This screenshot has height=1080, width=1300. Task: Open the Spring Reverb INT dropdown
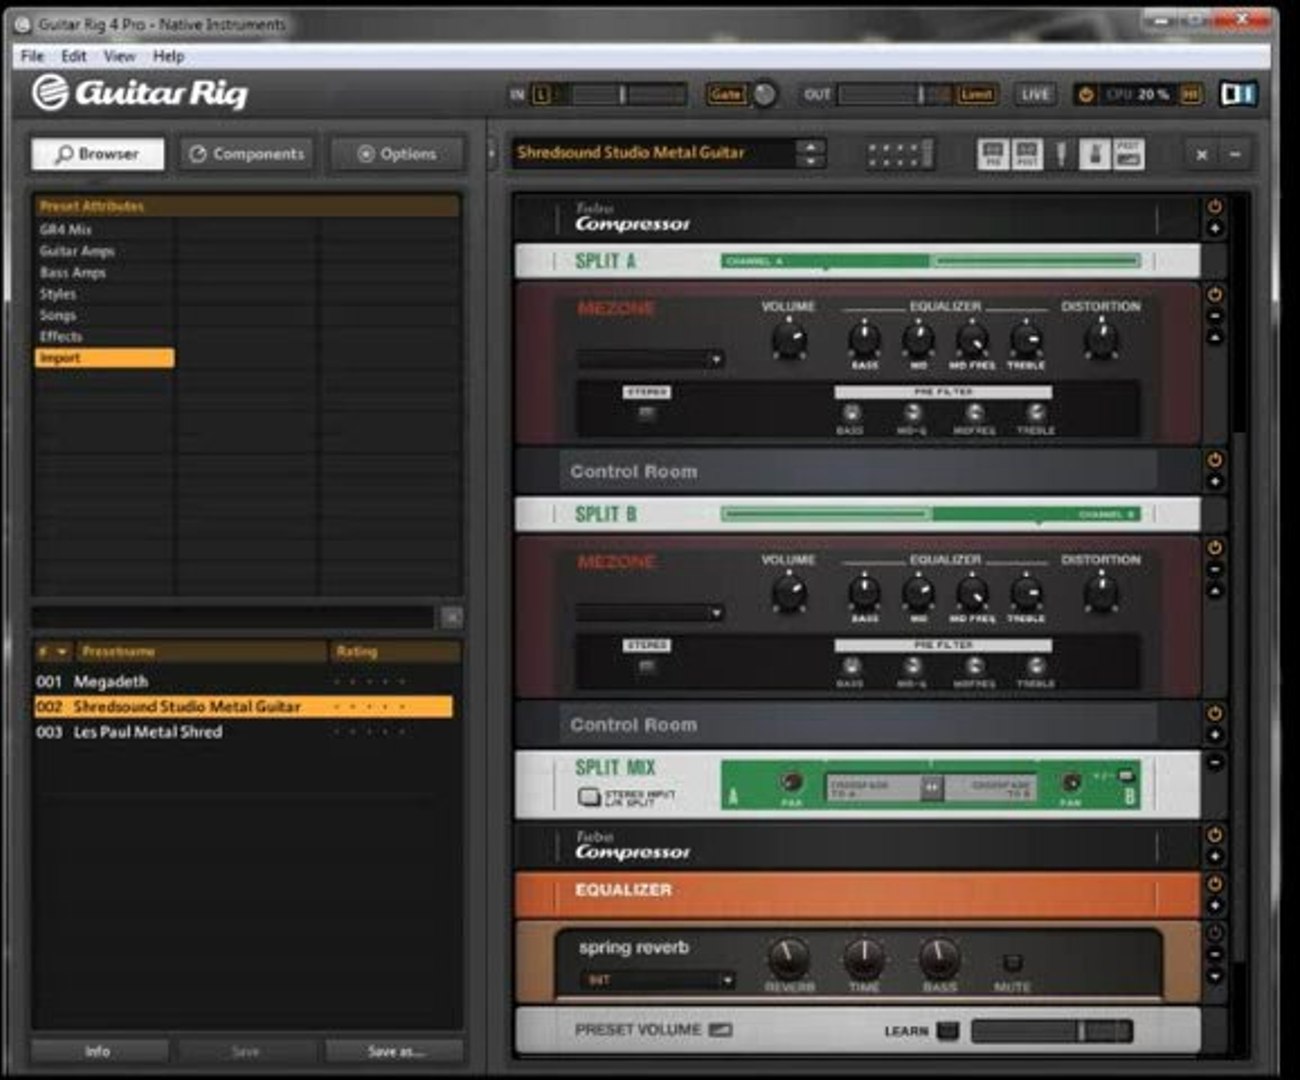pyautogui.click(x=657, y=980)
